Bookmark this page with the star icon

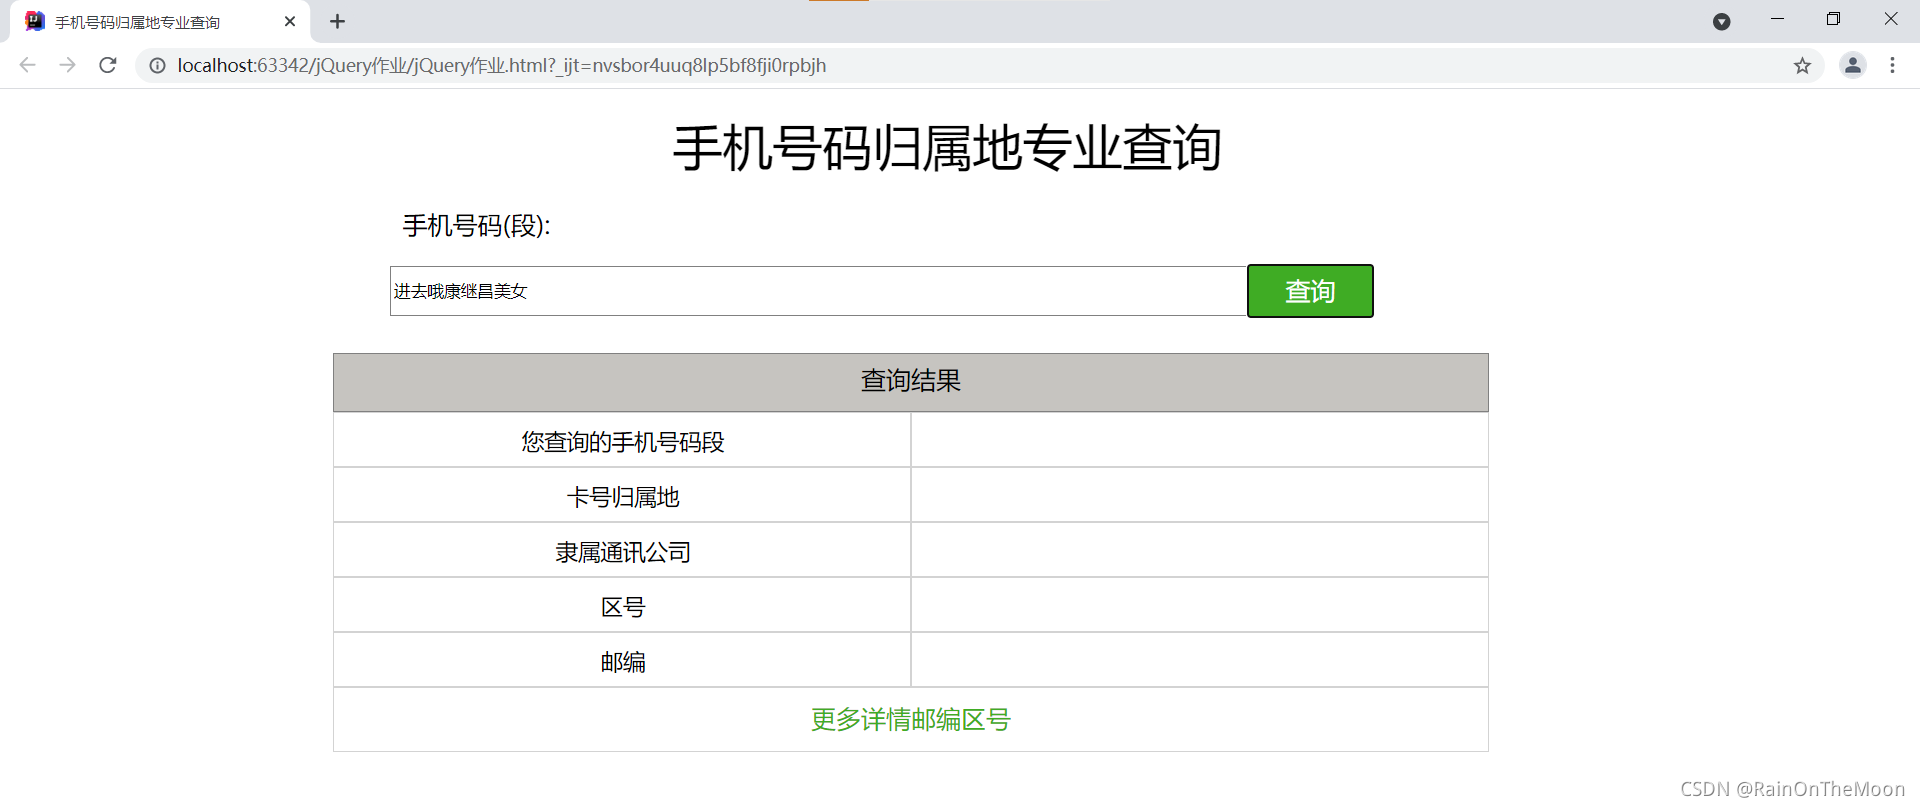coord(1802,66)
